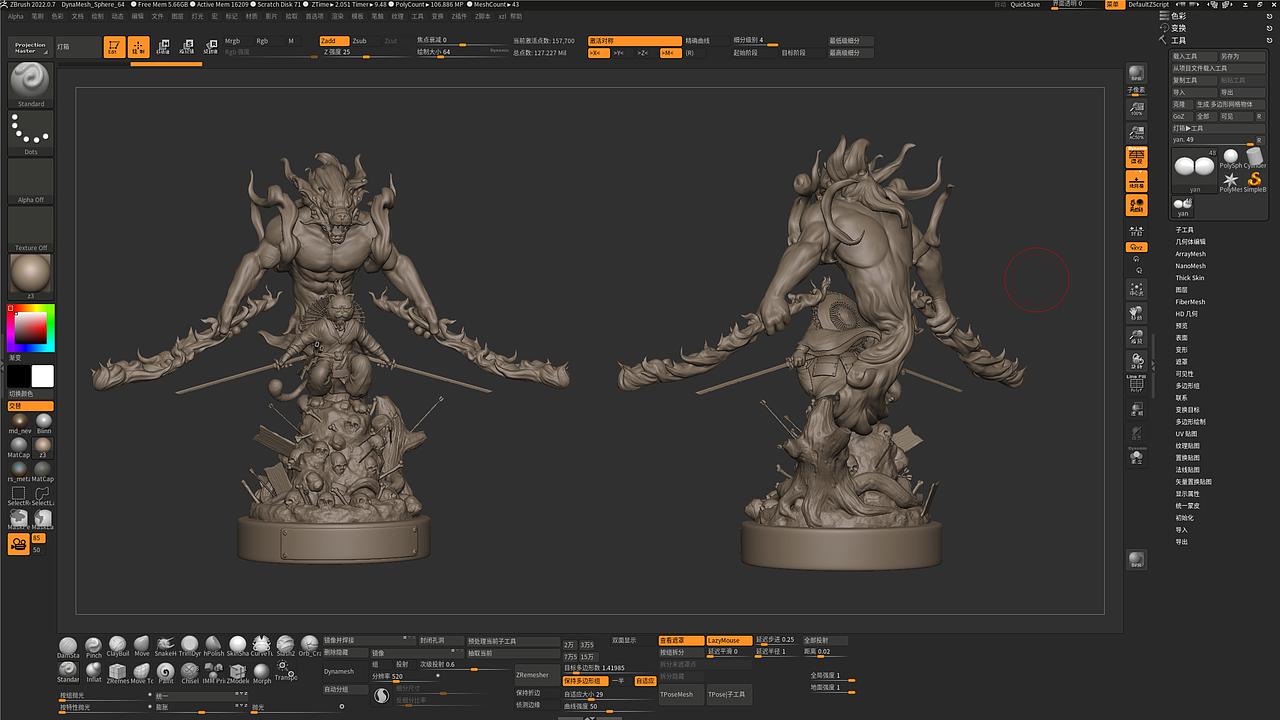This screenshot has height=720, width=1280.
Task: Open the Alpha Off picker
Action: [x=31, y=181]
